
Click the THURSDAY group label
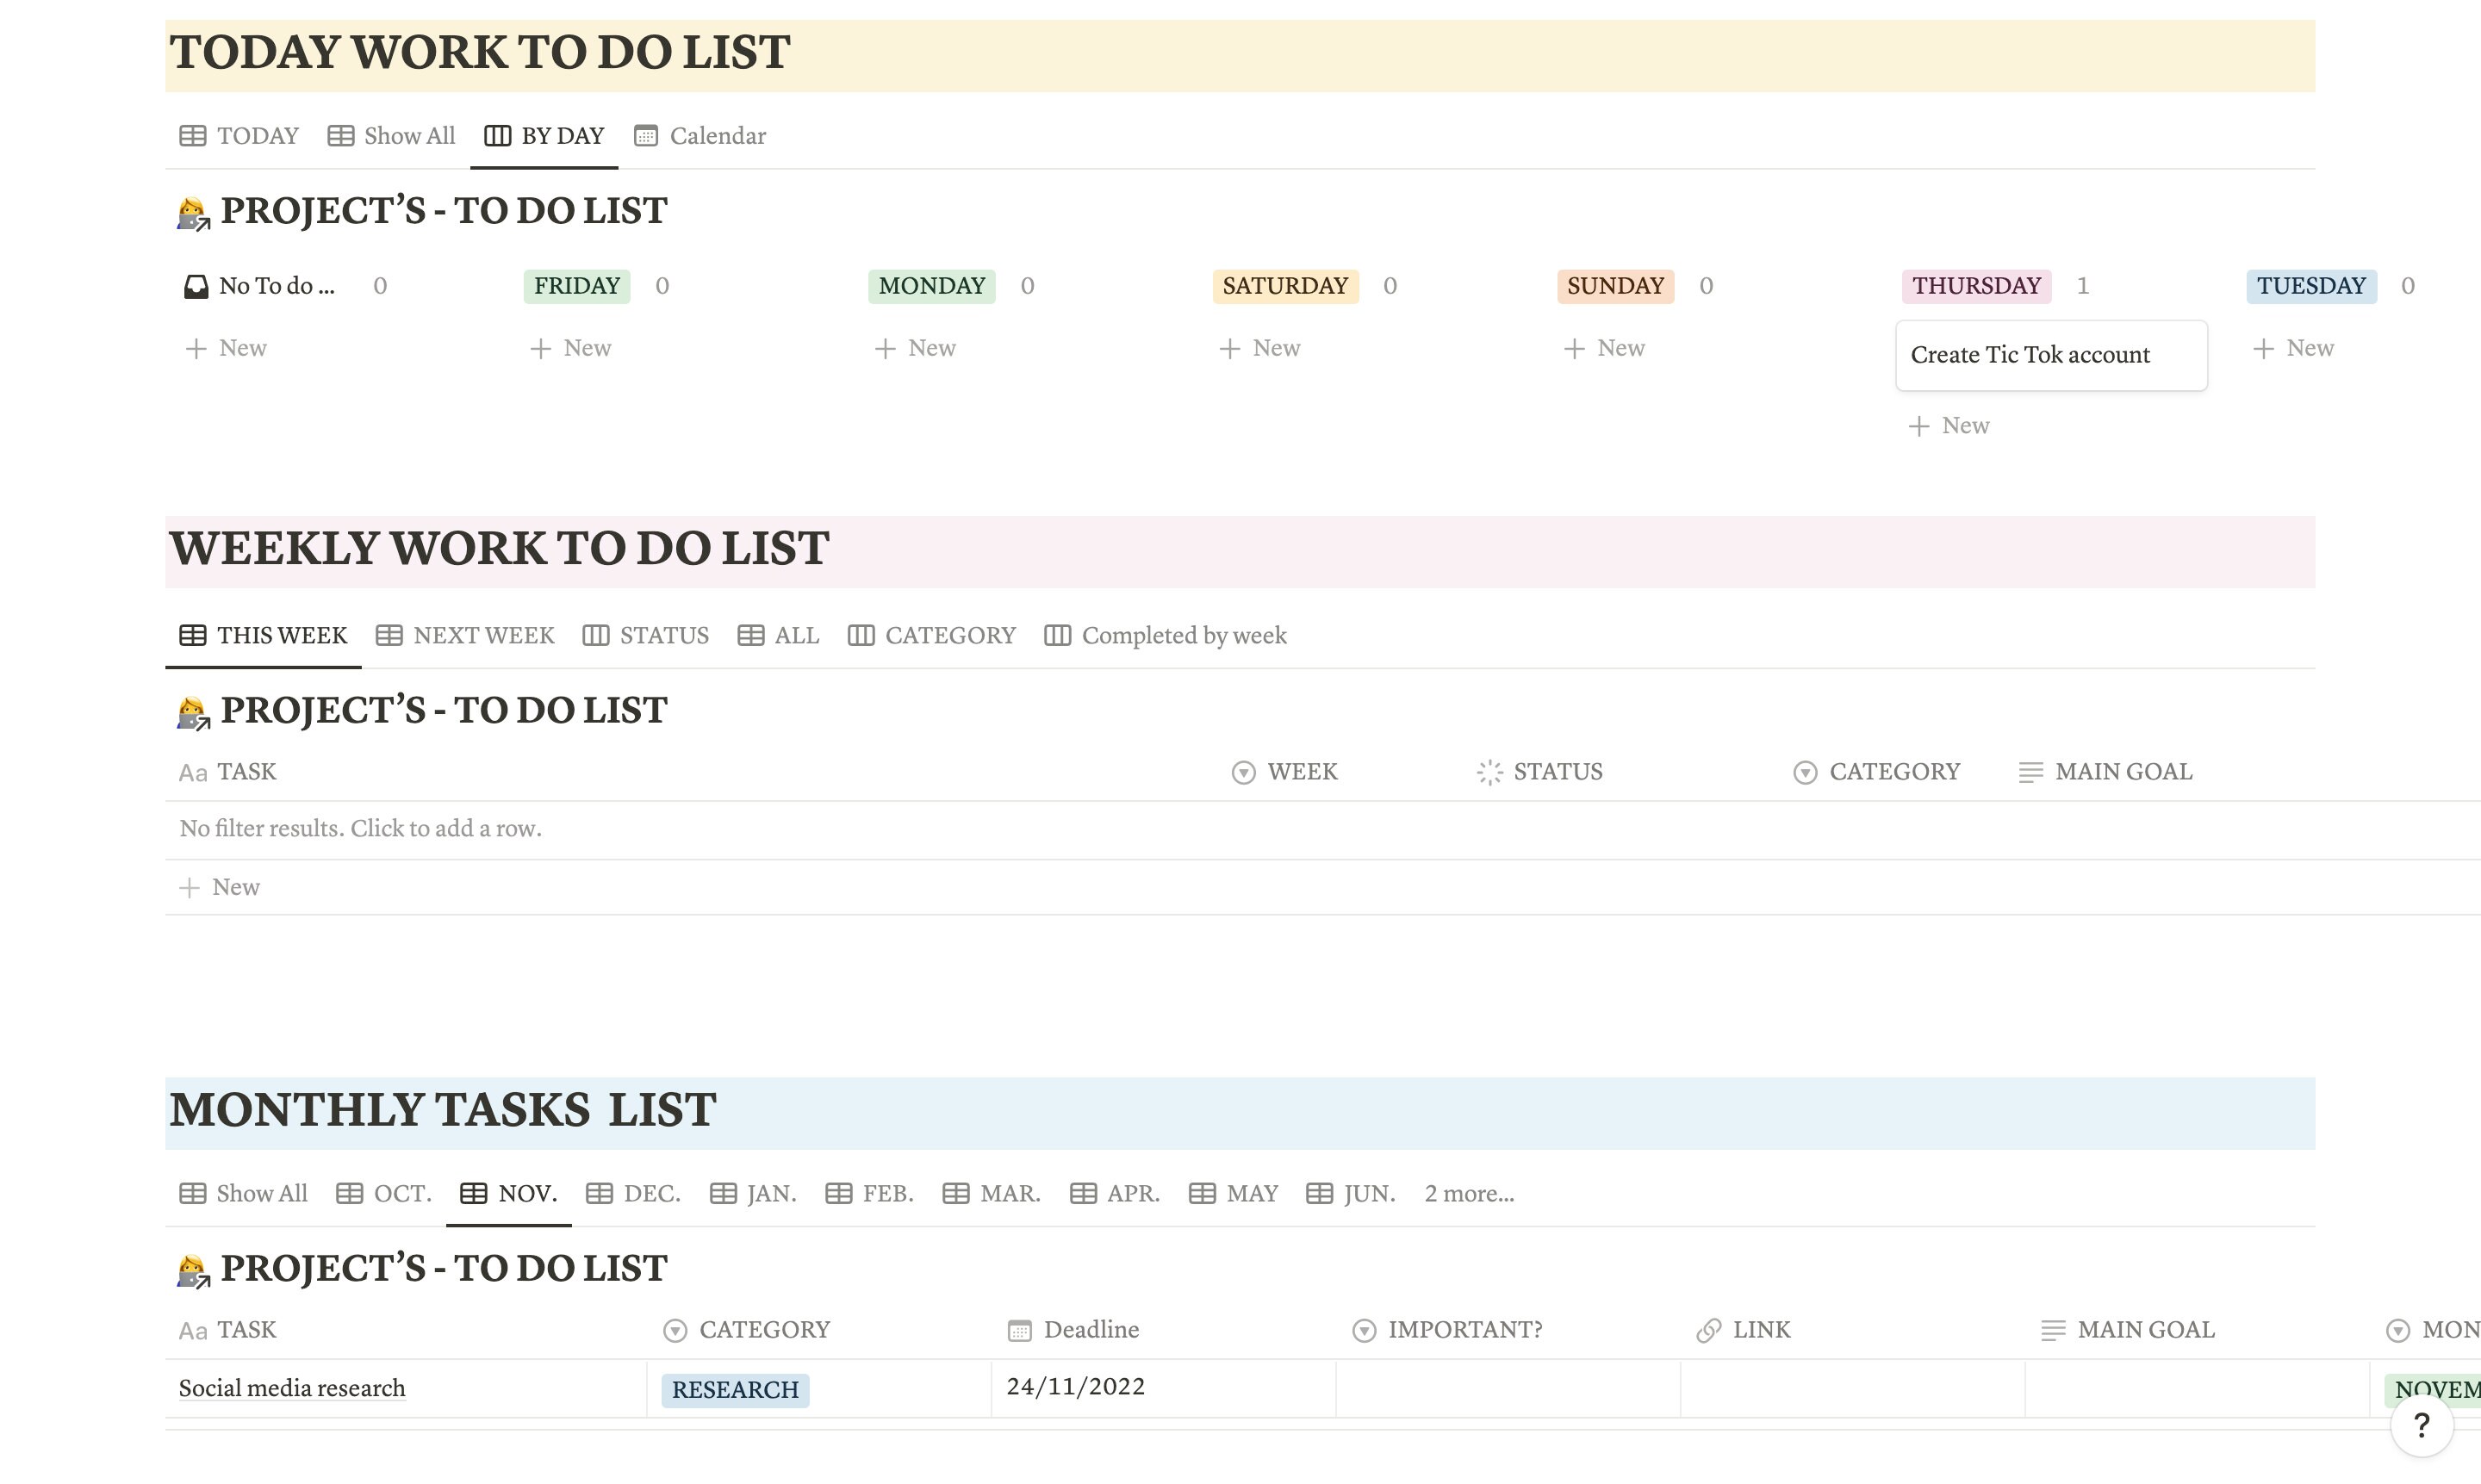click(x=1976, y=286)
